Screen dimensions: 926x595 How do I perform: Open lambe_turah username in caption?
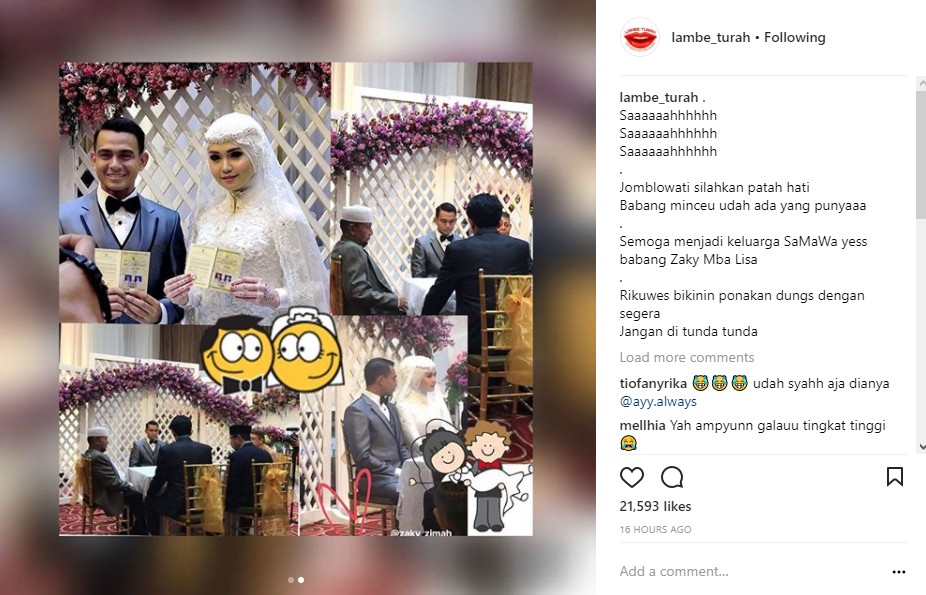[658, 97]
